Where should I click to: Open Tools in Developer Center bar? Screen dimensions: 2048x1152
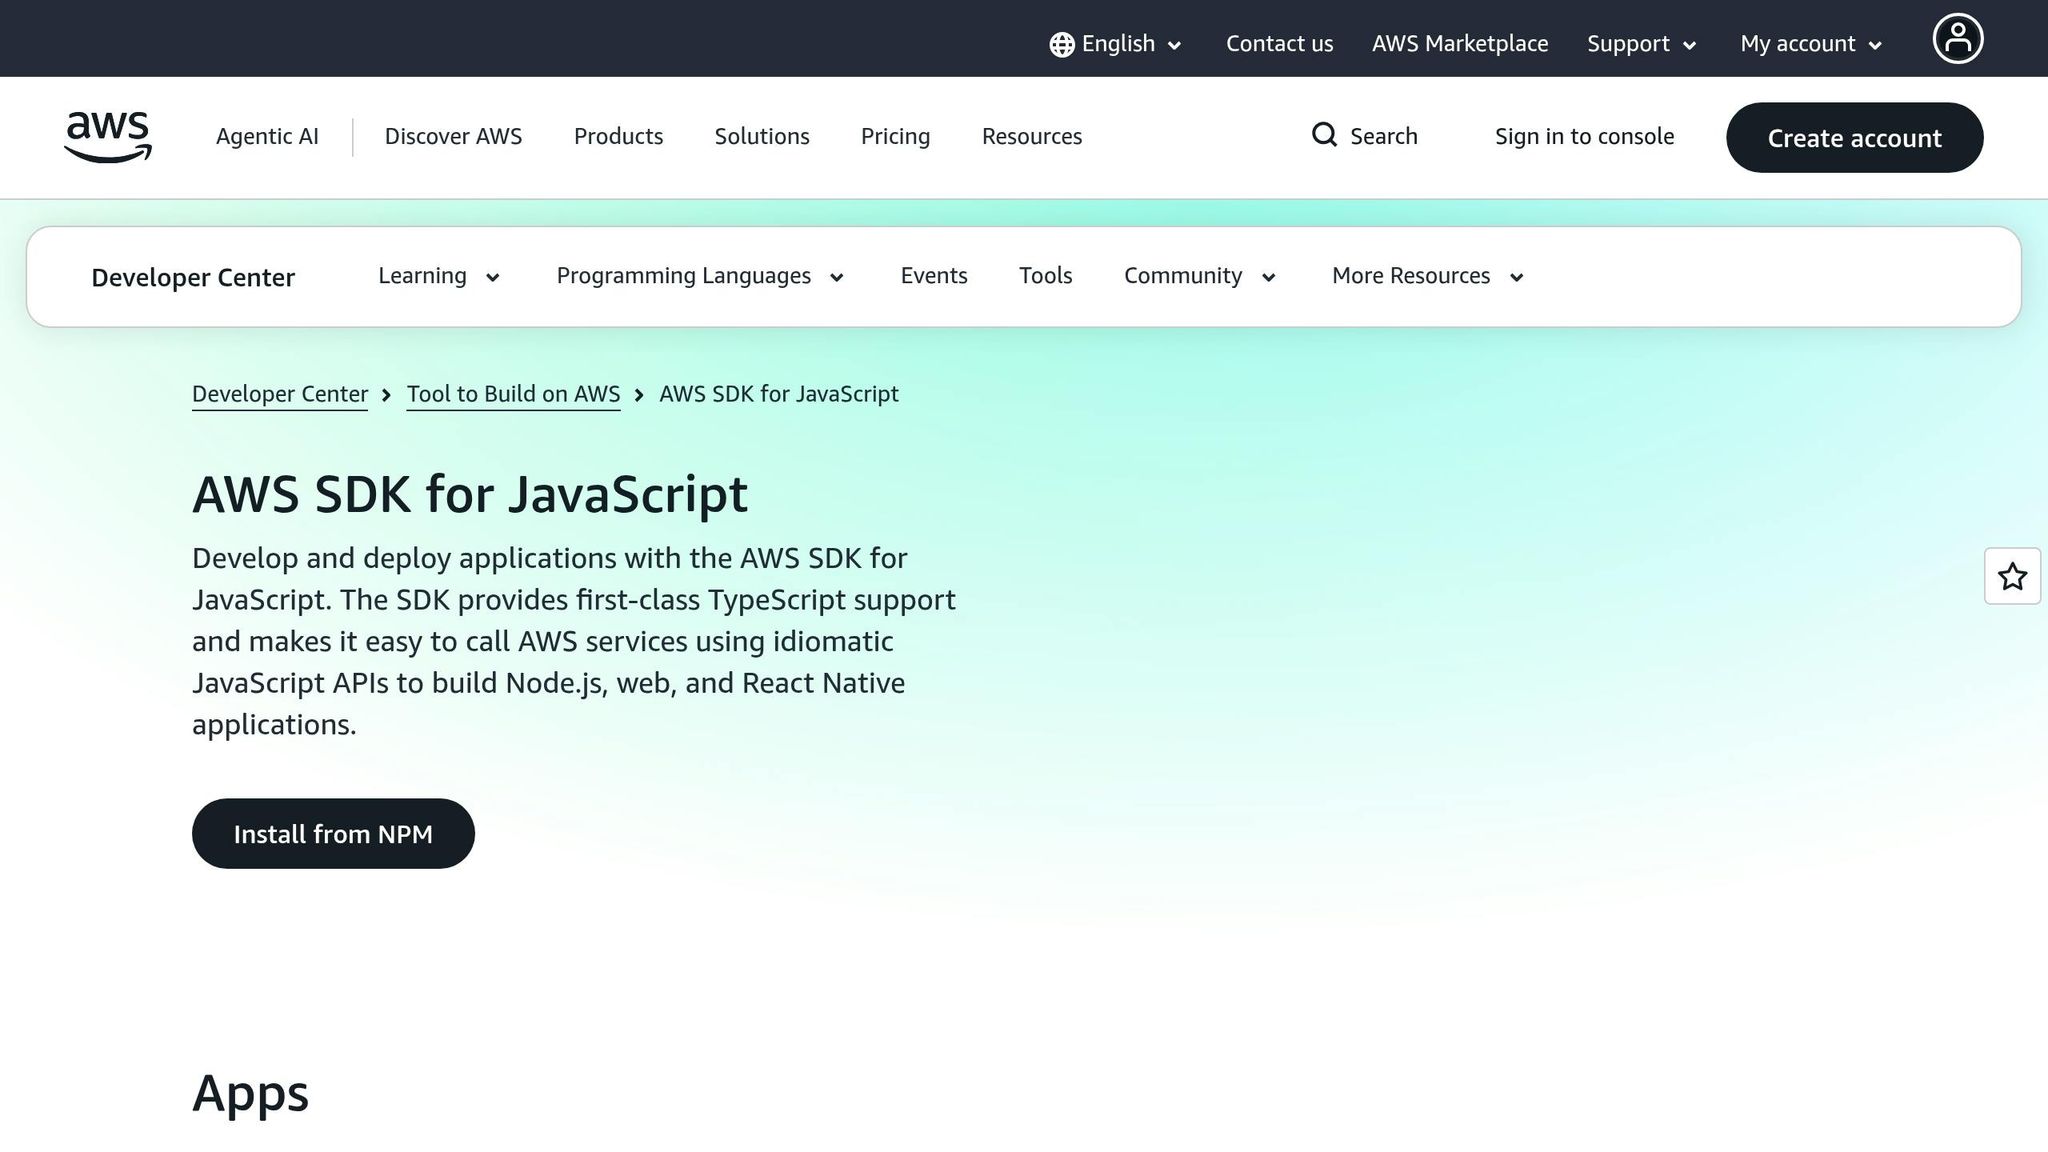(x=1045, y=276)
